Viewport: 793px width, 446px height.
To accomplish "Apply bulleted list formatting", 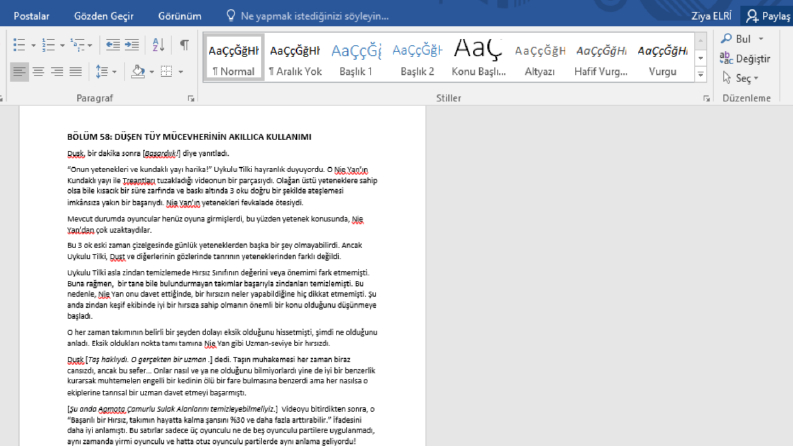I will pos(19,45).
